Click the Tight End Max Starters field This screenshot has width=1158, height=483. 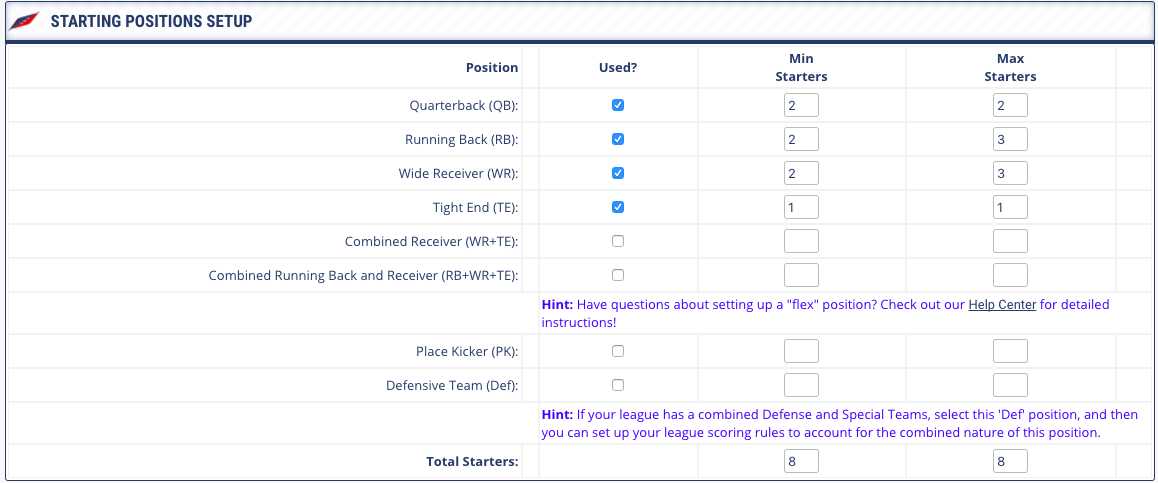(1010, 207)
